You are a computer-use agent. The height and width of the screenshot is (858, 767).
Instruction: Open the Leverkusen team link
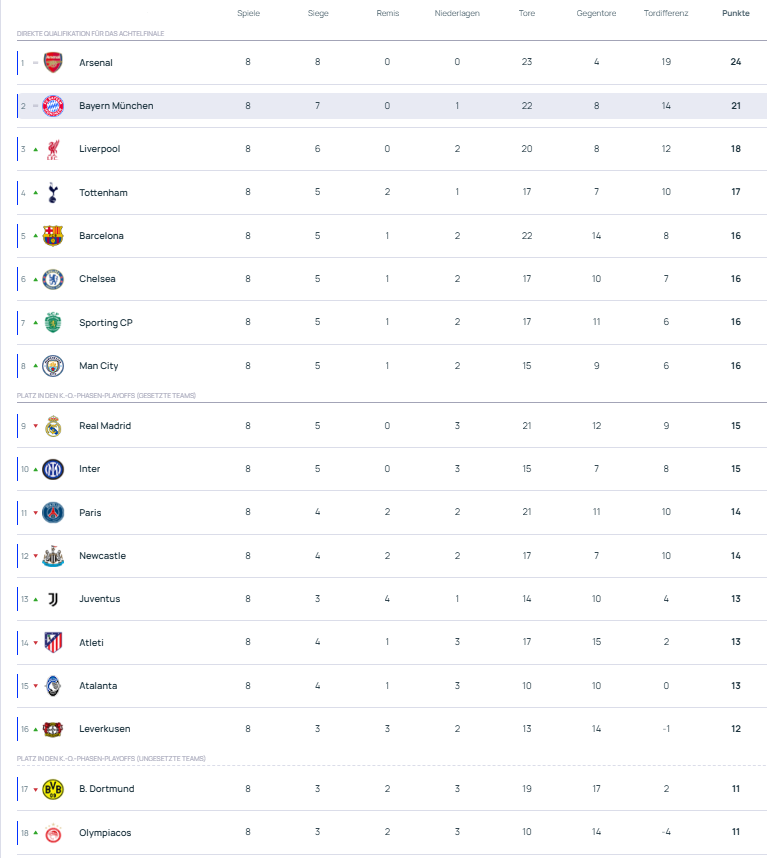[x=104, y=729]
